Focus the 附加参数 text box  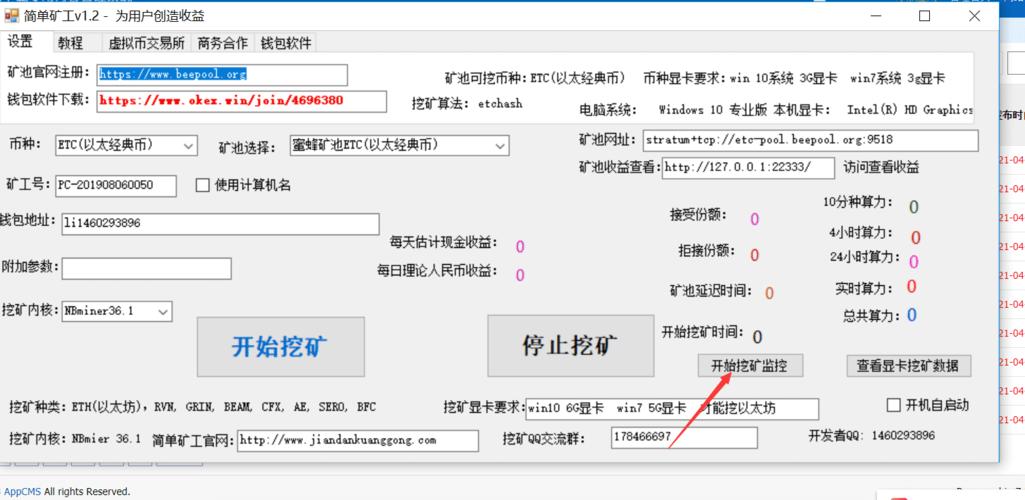[146, 268]
